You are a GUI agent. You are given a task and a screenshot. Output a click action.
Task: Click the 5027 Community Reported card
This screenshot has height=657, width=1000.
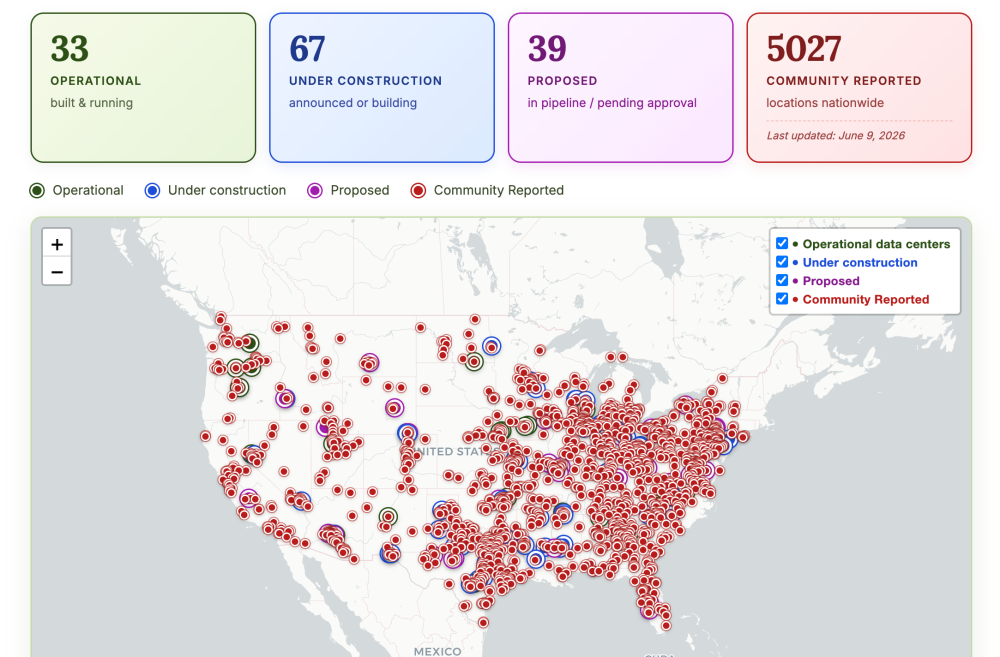pos(859,87)
